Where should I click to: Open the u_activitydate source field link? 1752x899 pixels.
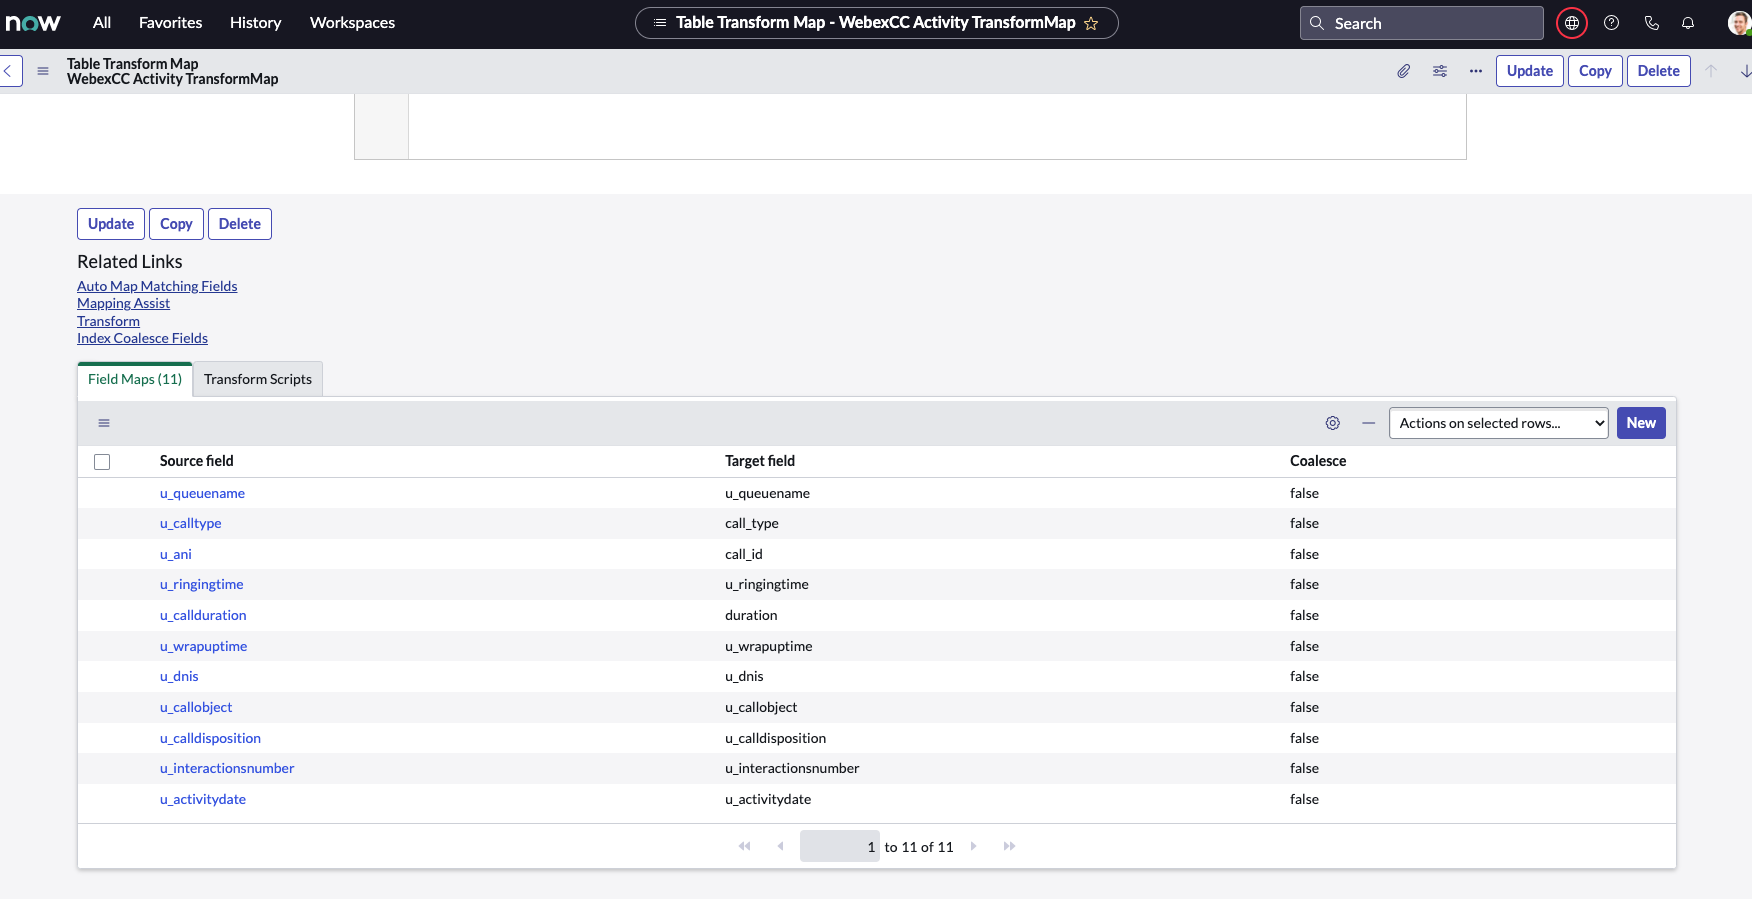pos(203,799)
